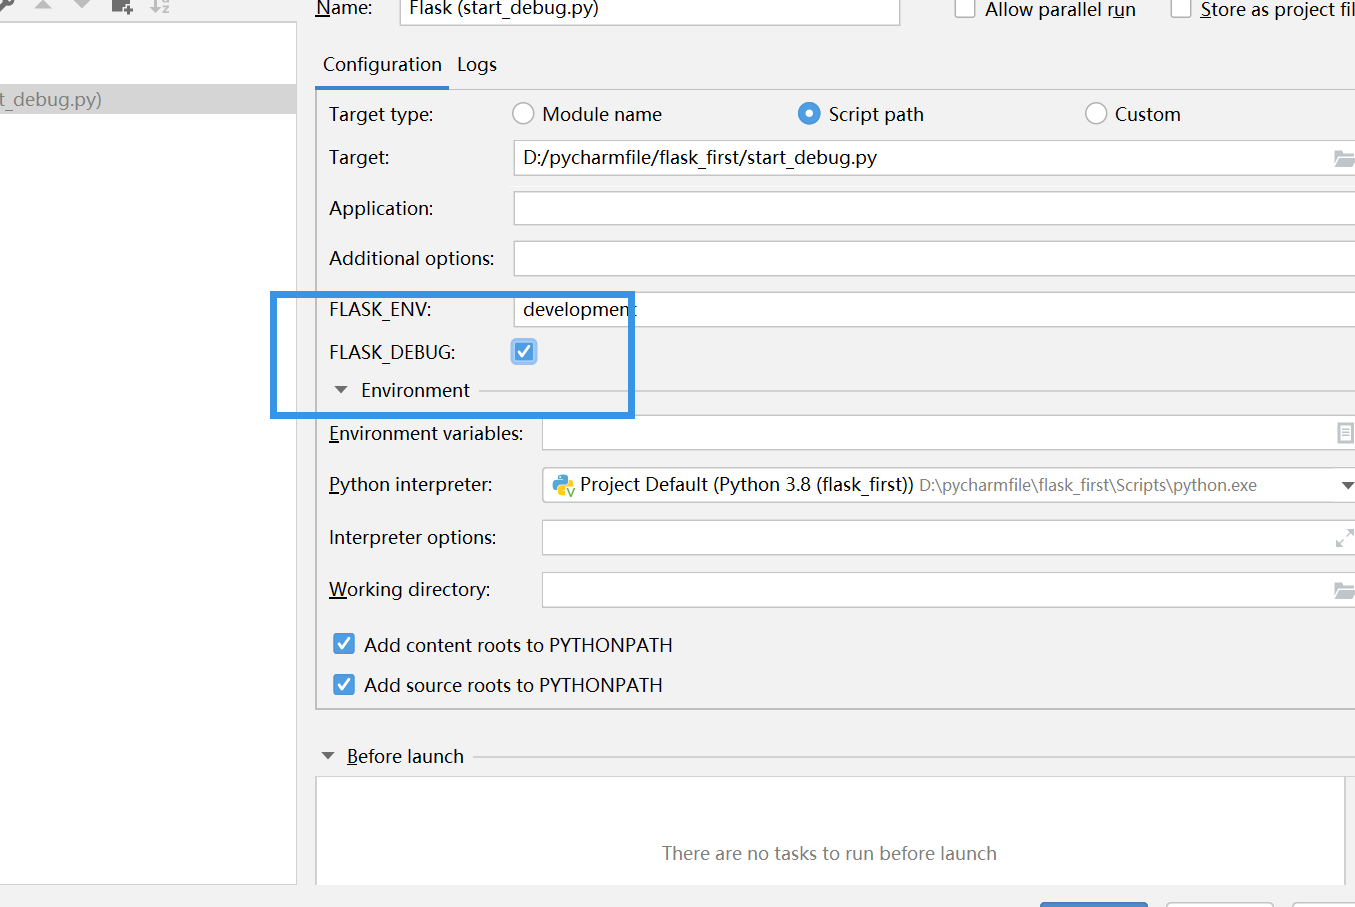Select the Script path target type
This screenshot has height=907, width=1355.
coord(809,114)
